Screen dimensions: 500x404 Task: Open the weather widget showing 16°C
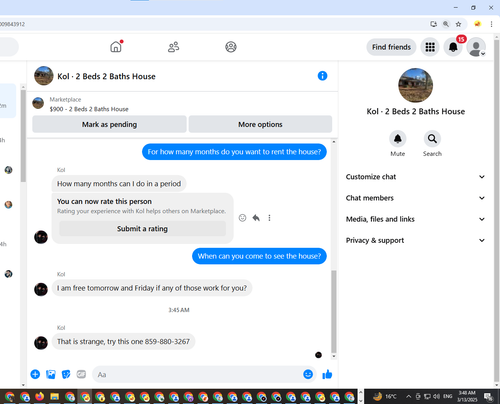coord(385,396)
